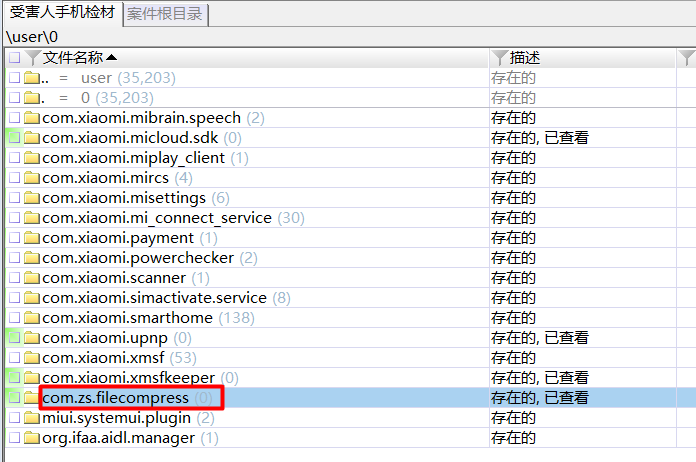Select the miui.systemui.plugin folder name

[x=116, y=418]
